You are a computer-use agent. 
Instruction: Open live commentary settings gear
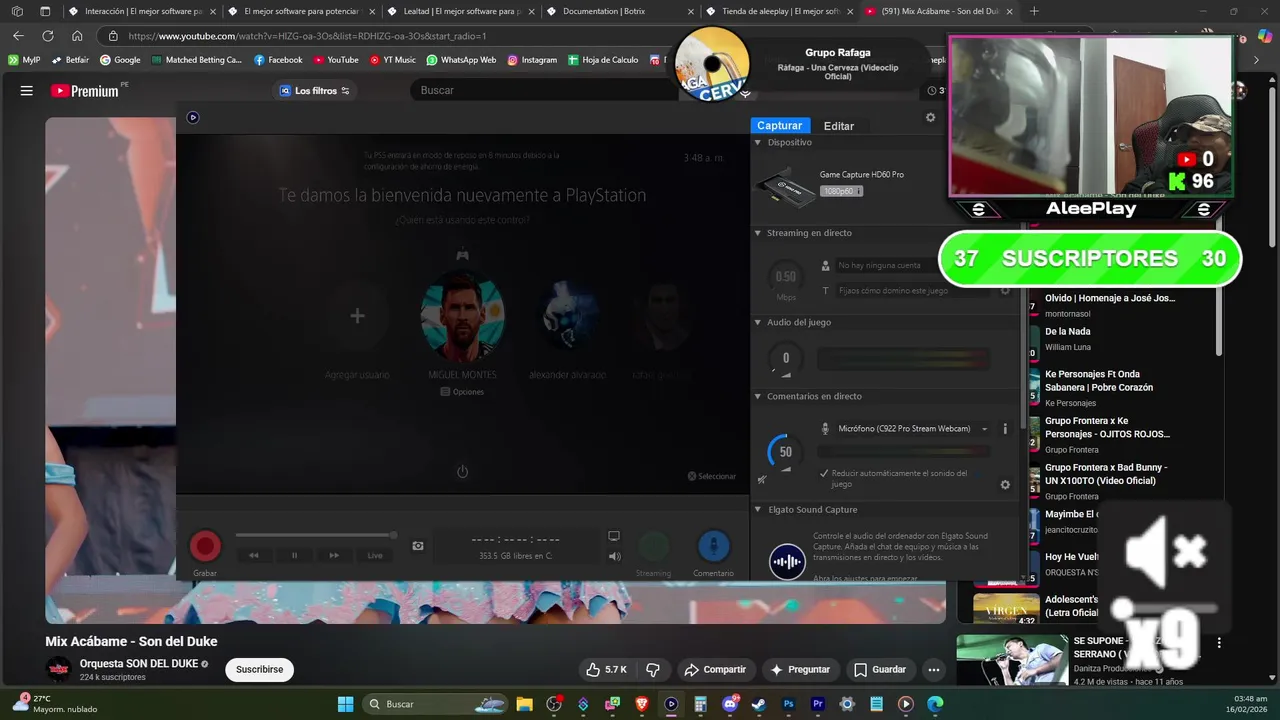1005,485
